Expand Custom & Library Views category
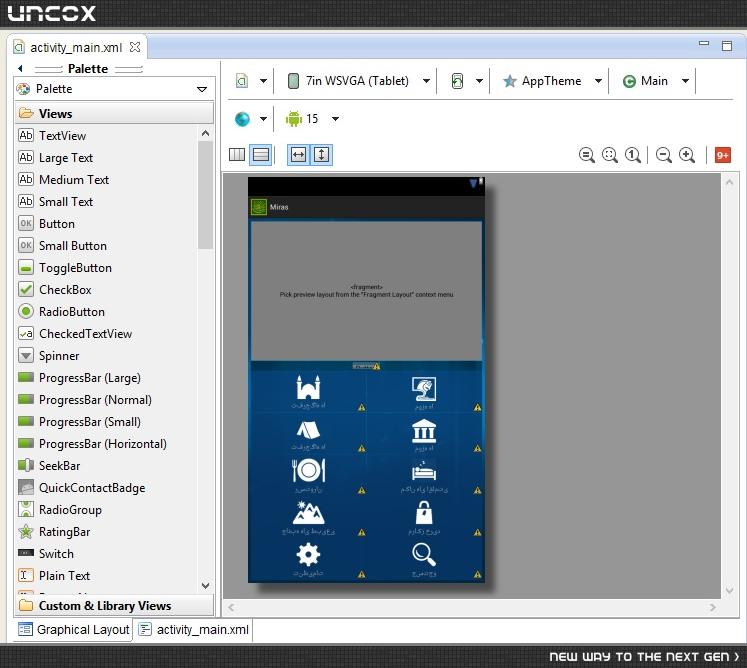 pyautogui.click(x=114, y=606)
